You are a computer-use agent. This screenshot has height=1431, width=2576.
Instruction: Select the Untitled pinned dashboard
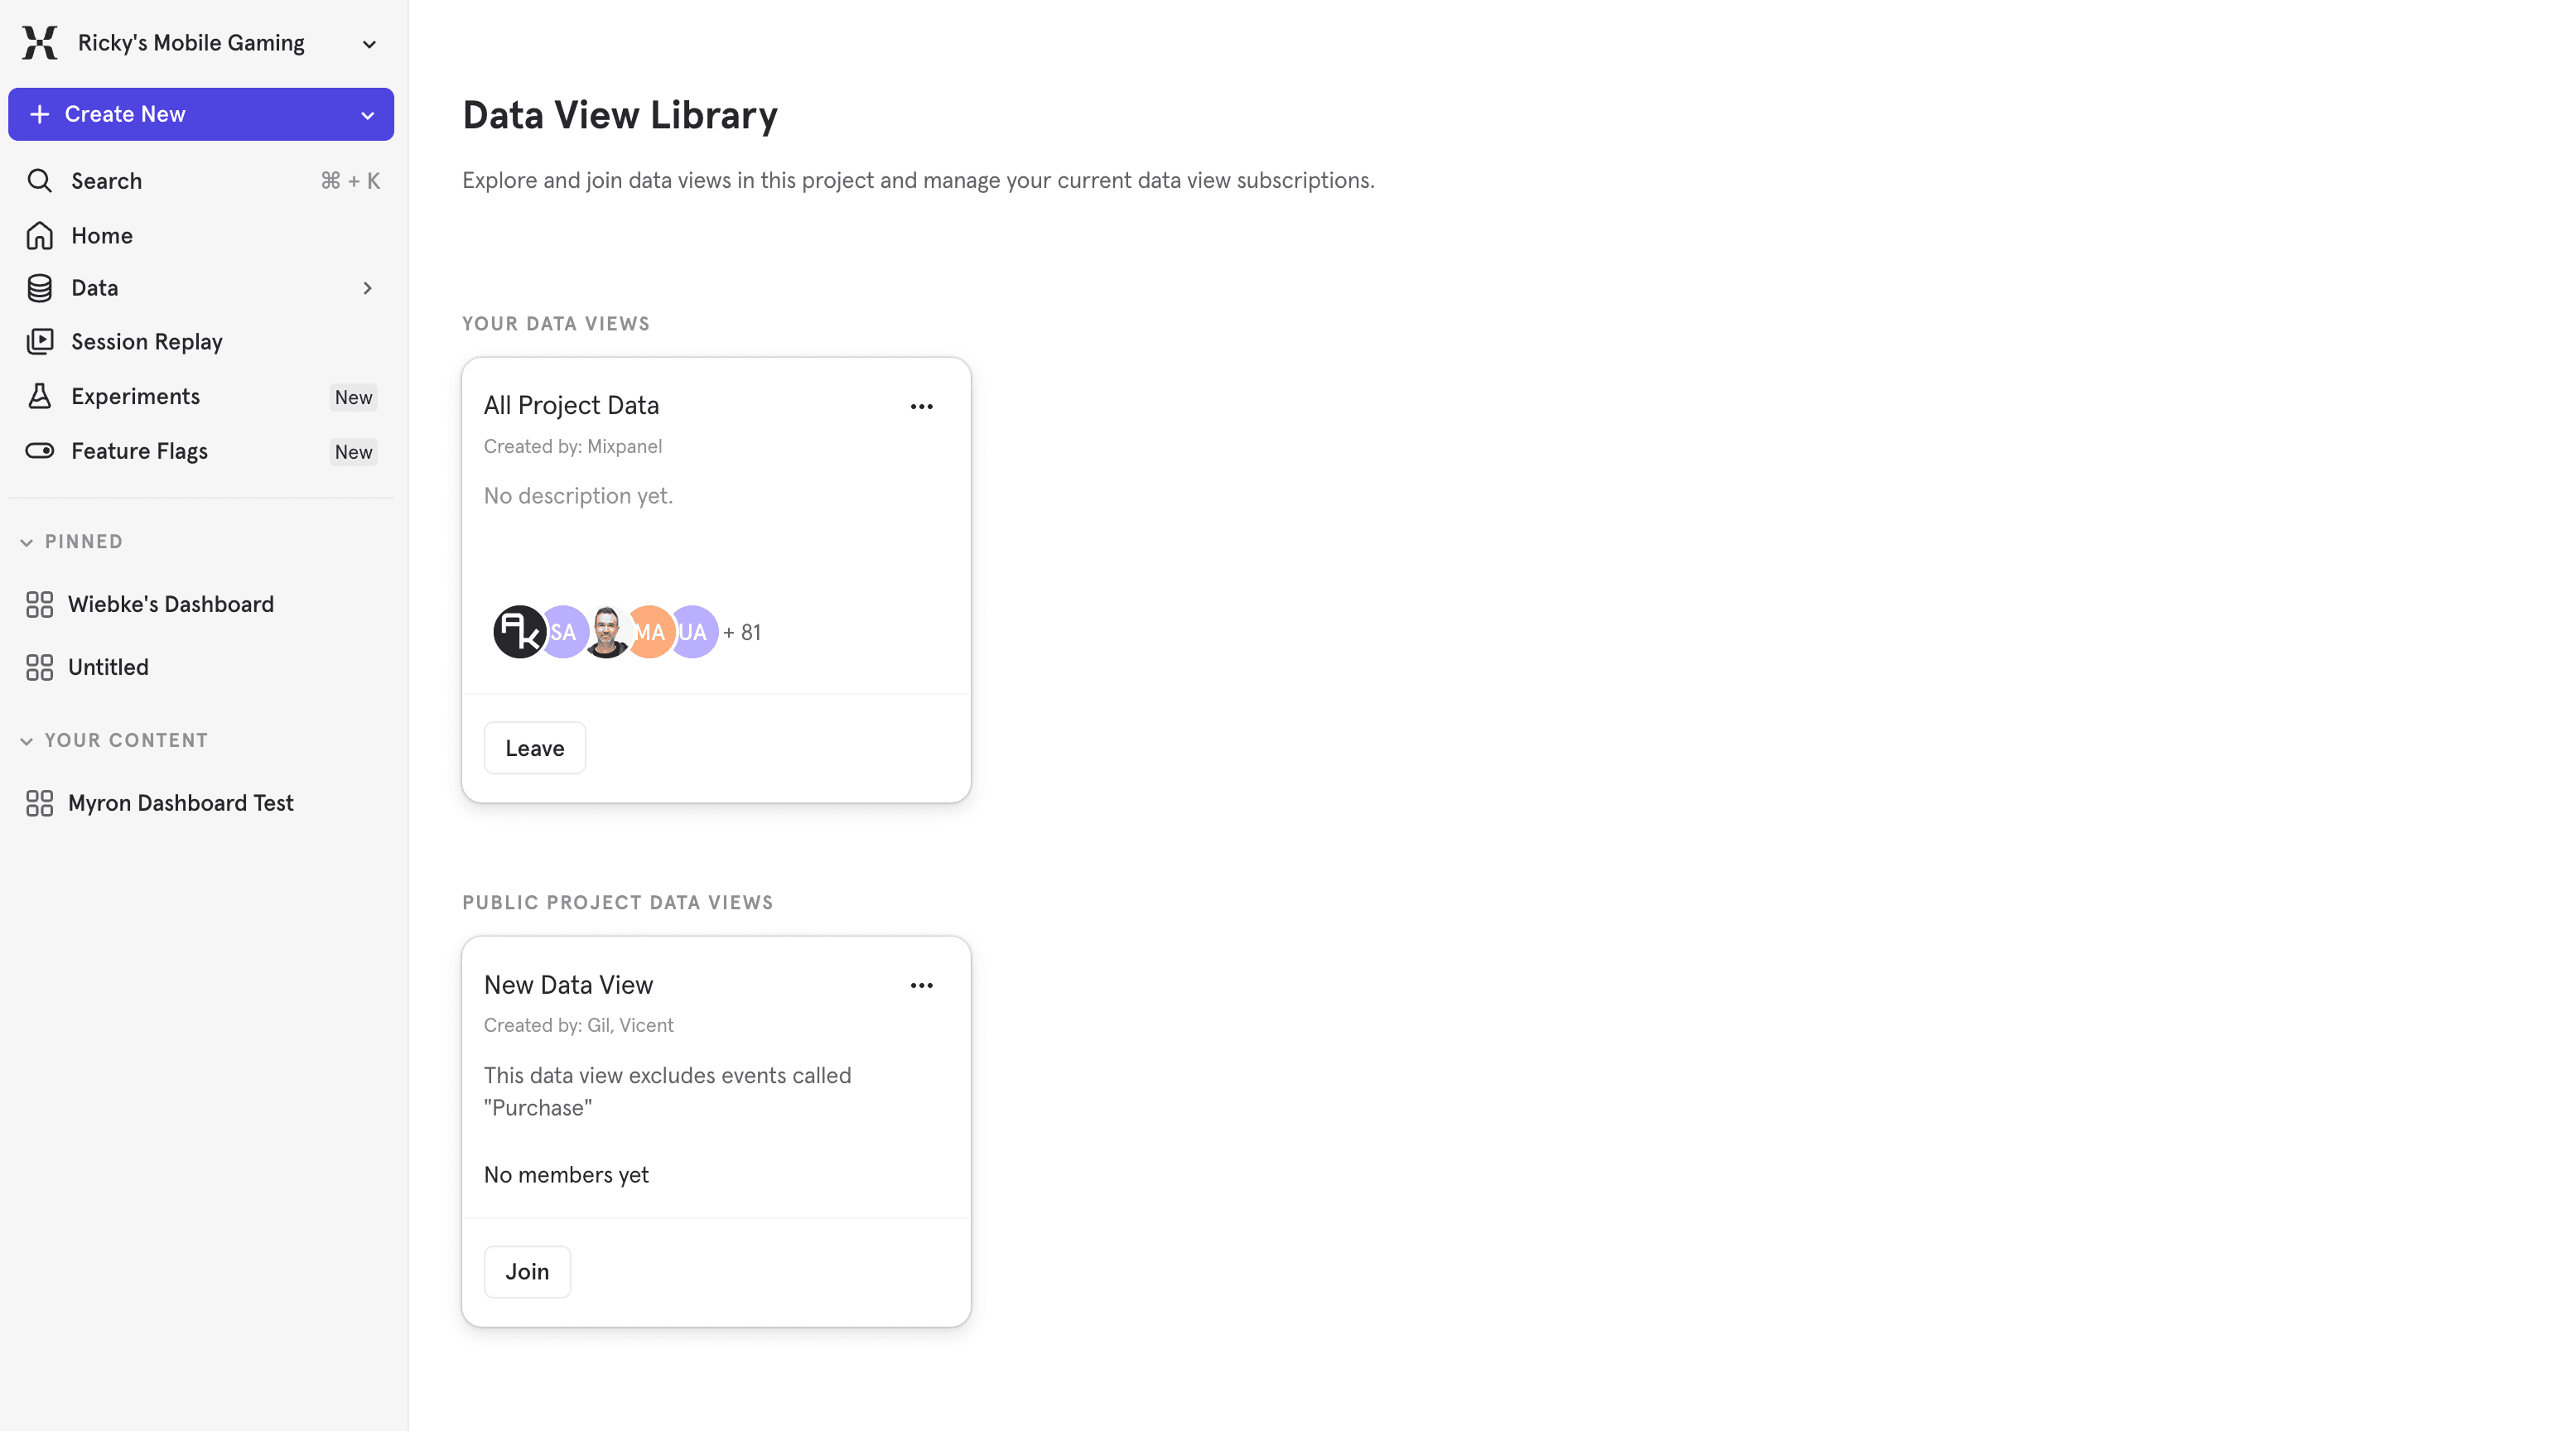tap(107, 667)
